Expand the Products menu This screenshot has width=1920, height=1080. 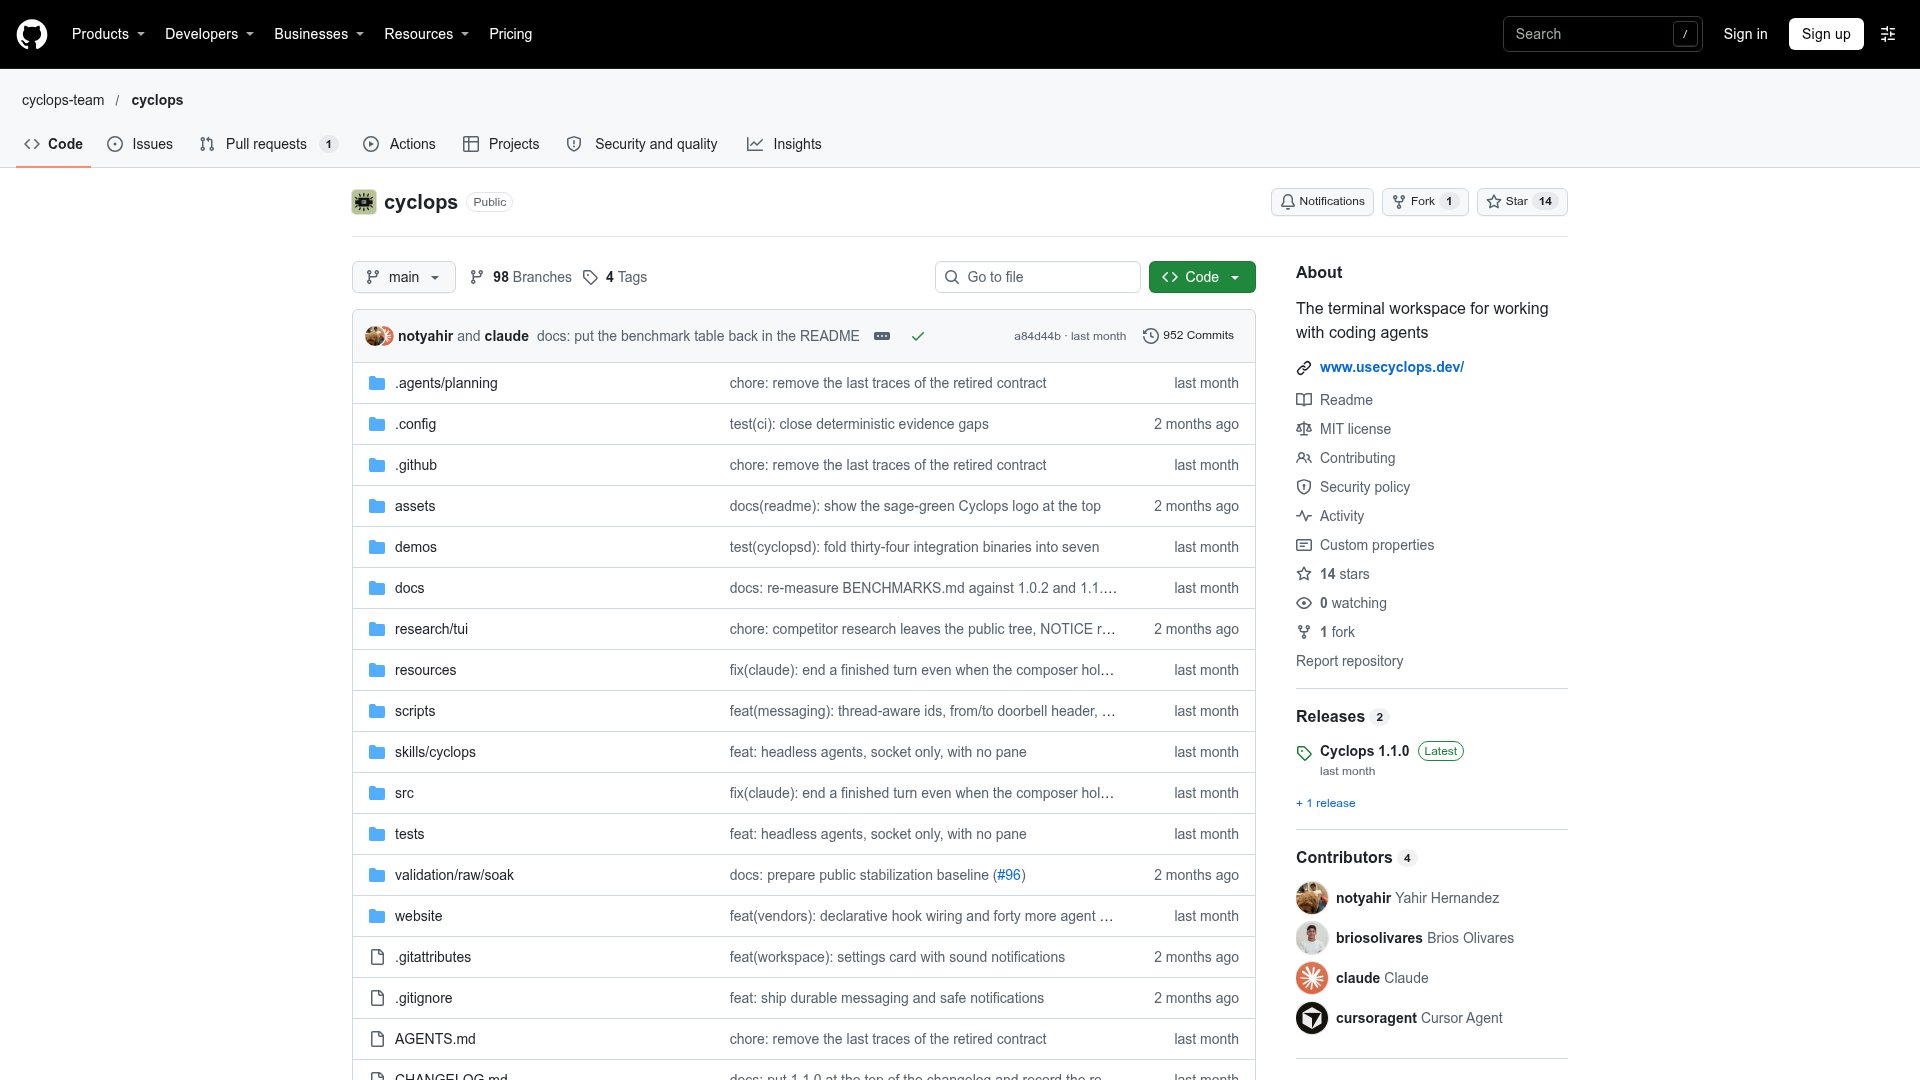point(108,34)
